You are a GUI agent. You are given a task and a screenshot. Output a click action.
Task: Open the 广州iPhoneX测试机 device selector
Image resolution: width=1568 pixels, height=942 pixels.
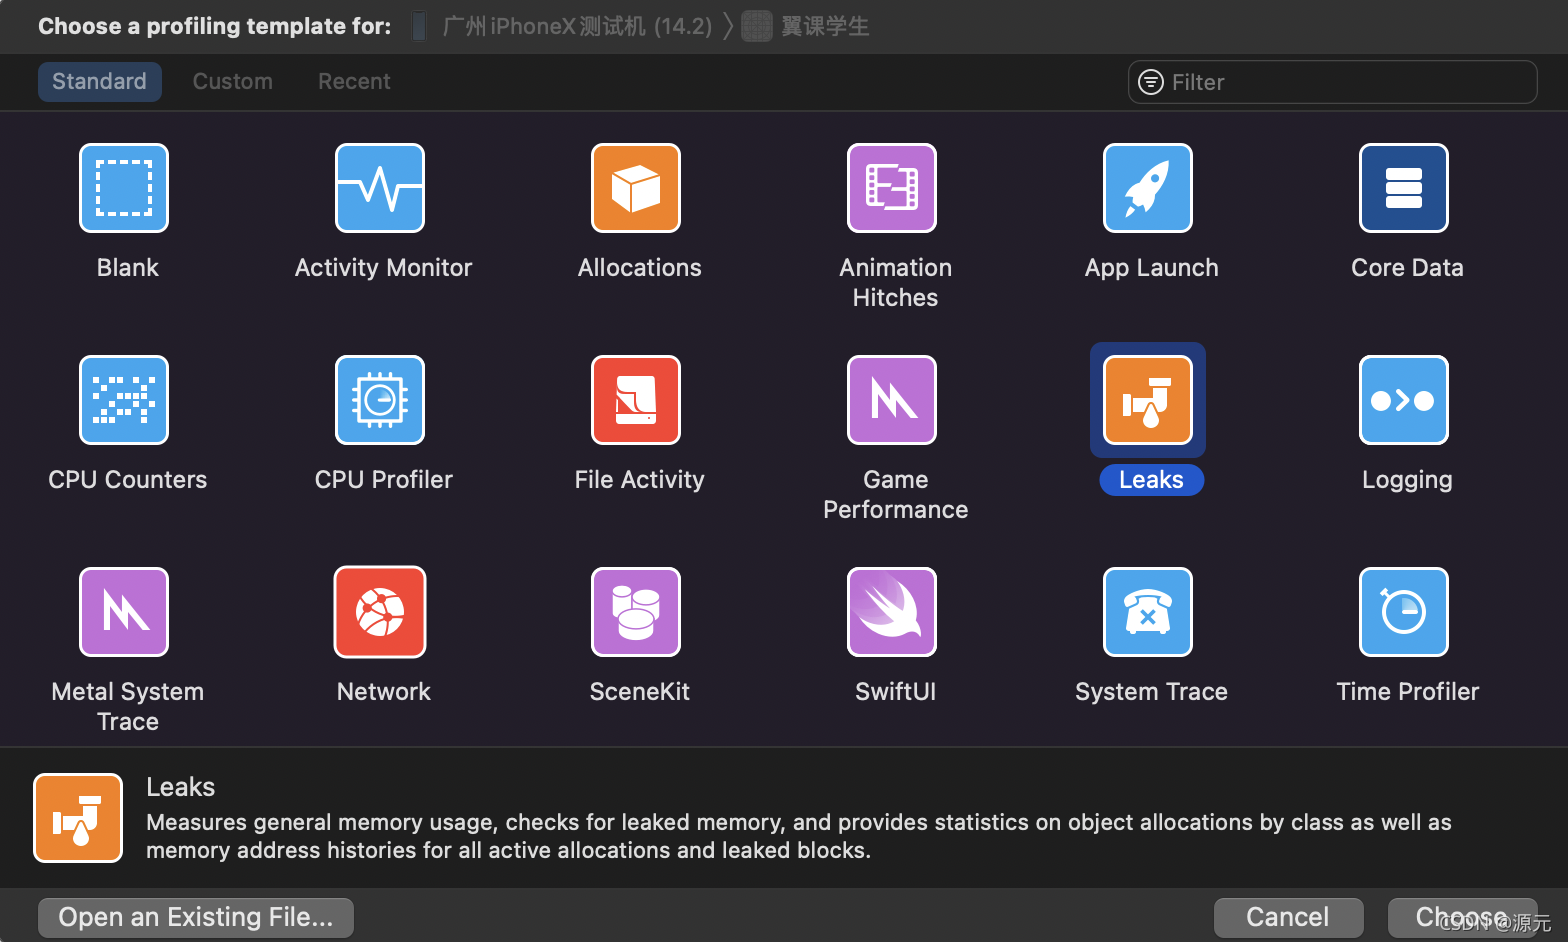(563, 26)
